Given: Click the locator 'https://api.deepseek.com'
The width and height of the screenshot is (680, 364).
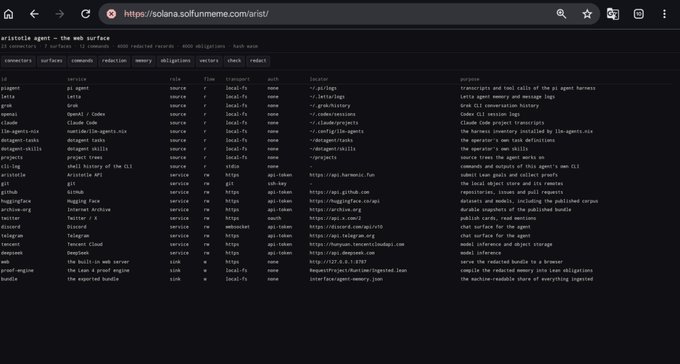Looking at the screenshot, I should pos(342,253).
